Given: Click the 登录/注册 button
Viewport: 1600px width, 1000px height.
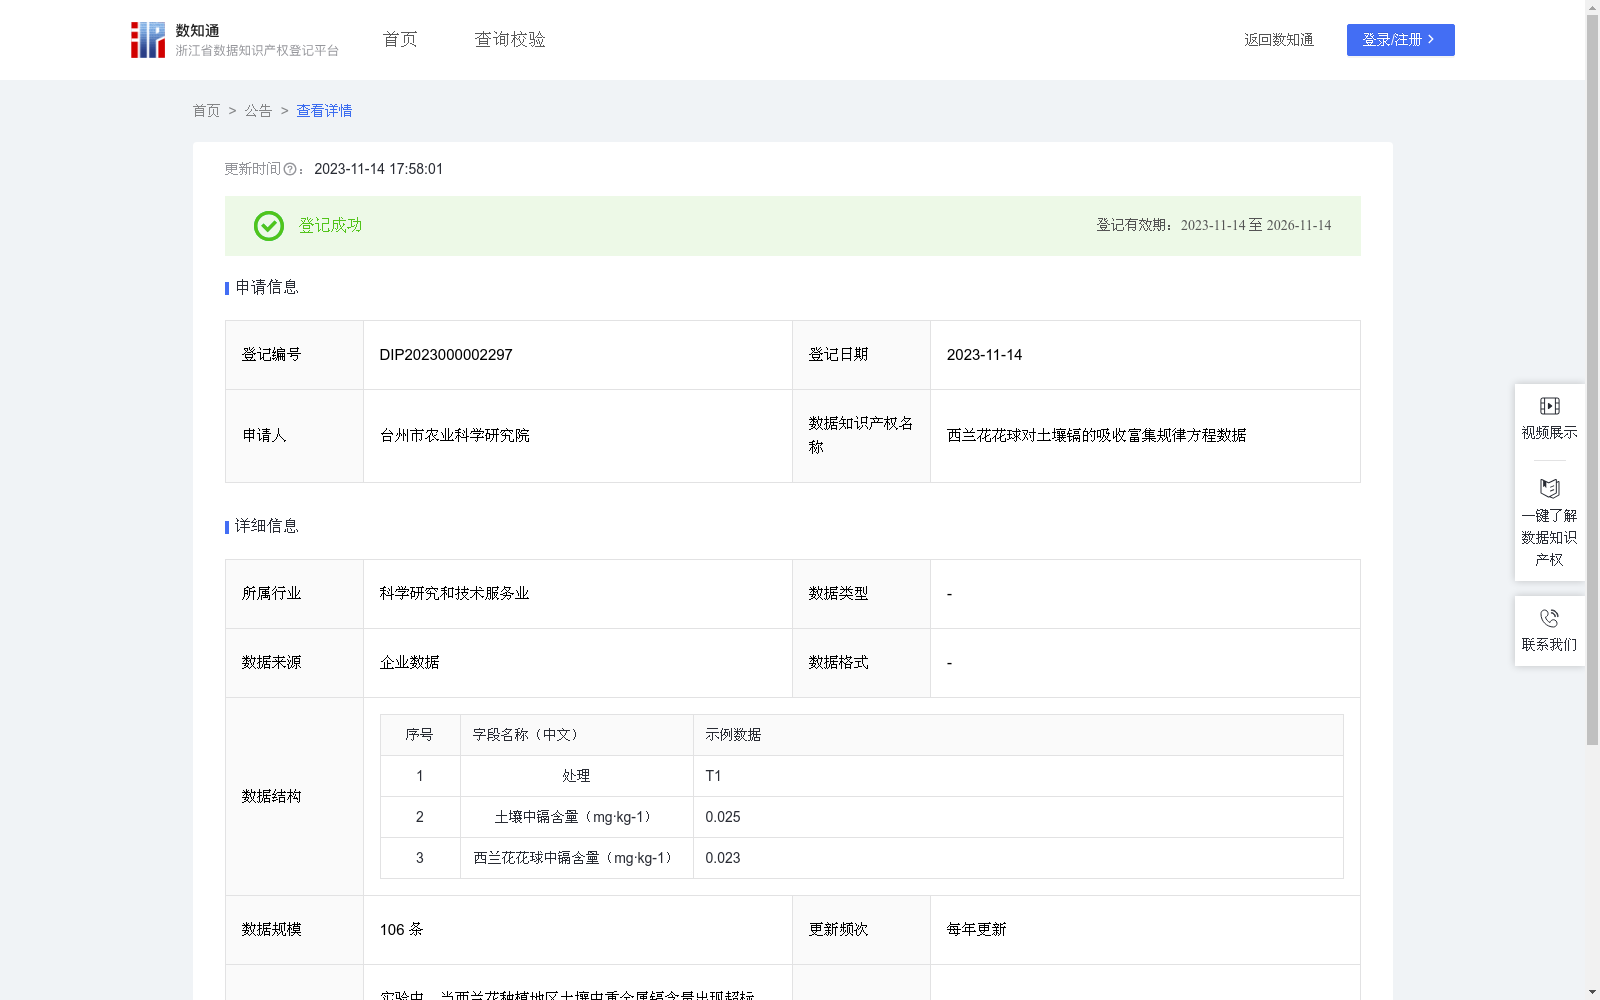Looking at the screenshot, I should 1400,40.
